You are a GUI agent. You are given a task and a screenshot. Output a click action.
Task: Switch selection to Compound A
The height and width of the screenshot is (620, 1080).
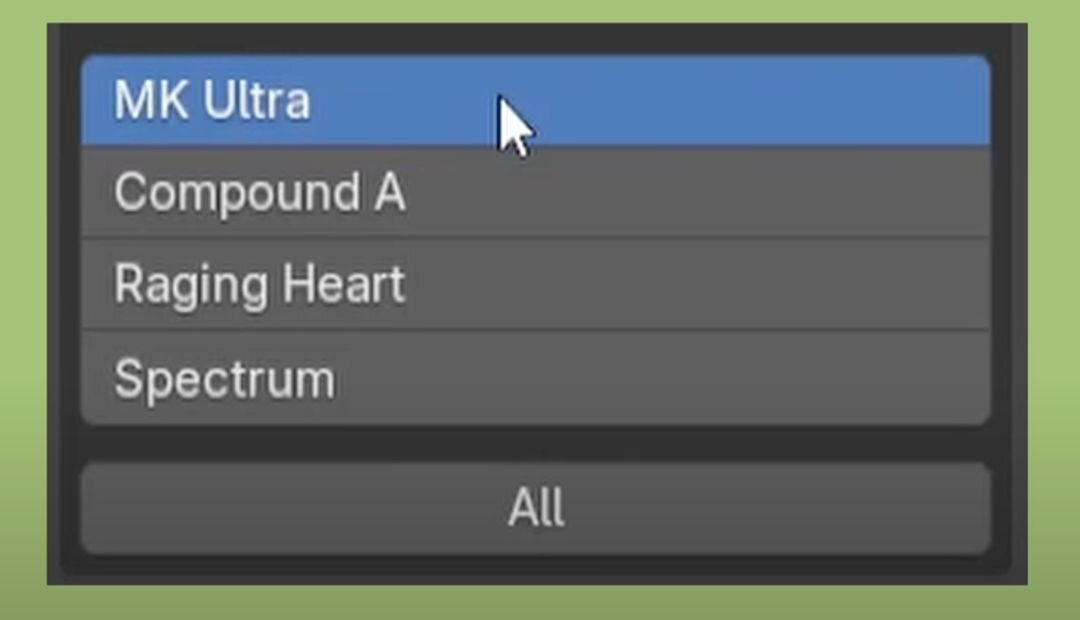(x=535, y=192)
